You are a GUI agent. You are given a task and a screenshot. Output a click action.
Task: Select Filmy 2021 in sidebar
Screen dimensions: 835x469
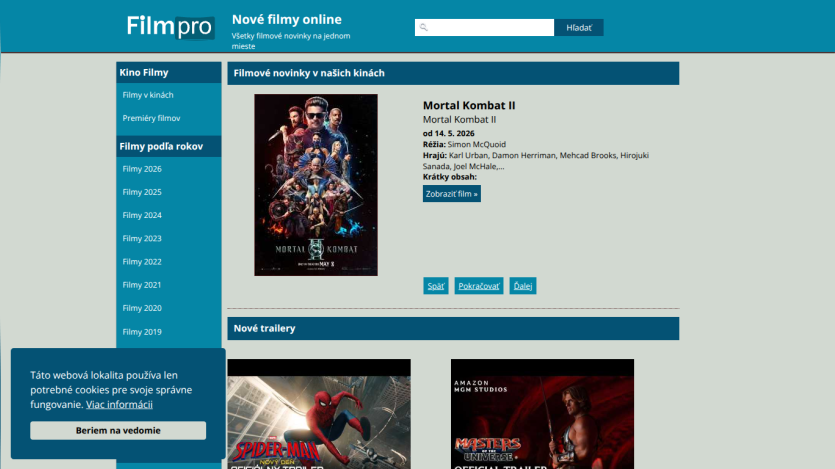pos(142,285)
